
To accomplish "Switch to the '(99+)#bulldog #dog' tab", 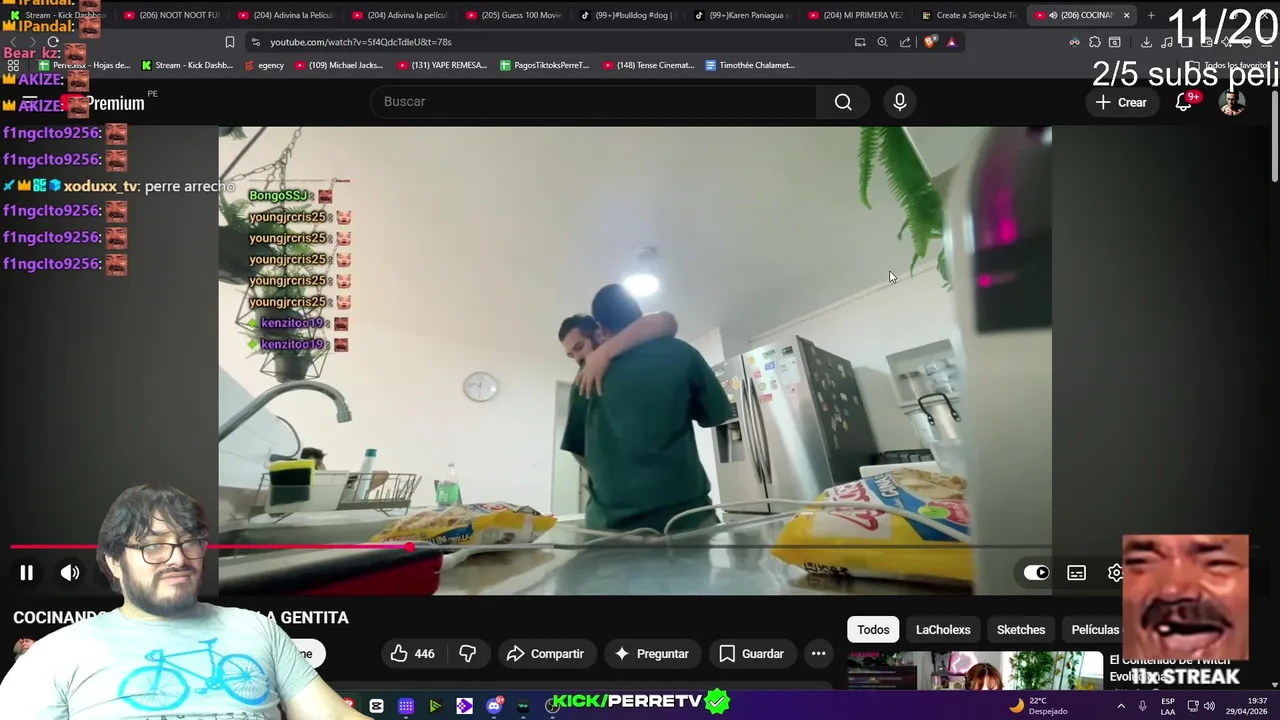I will coord(628,15).
